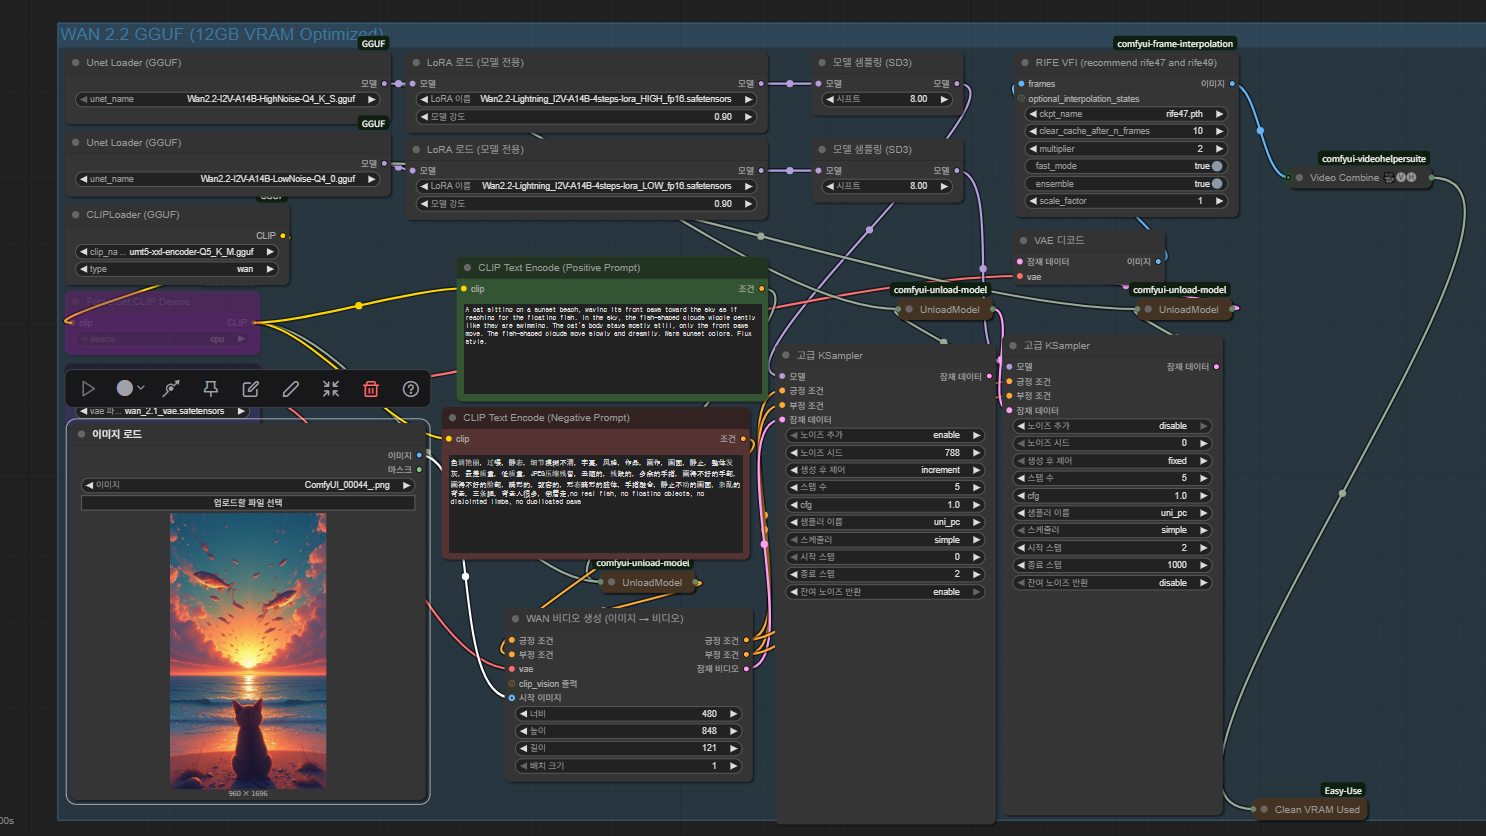Increase 너비 480 with right arrow
1486x836 pixels.
(x=733, y=714)
